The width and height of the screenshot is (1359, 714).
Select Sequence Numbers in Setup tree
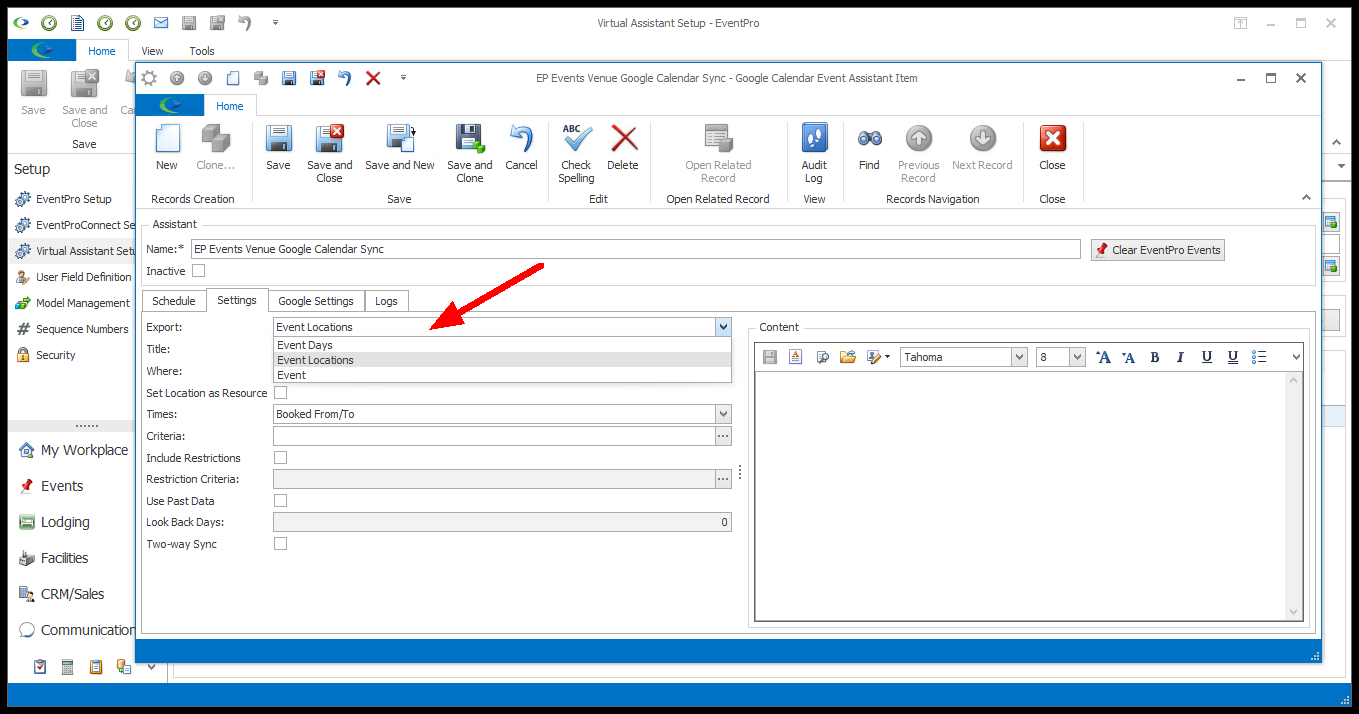click(x=82, y=329)
